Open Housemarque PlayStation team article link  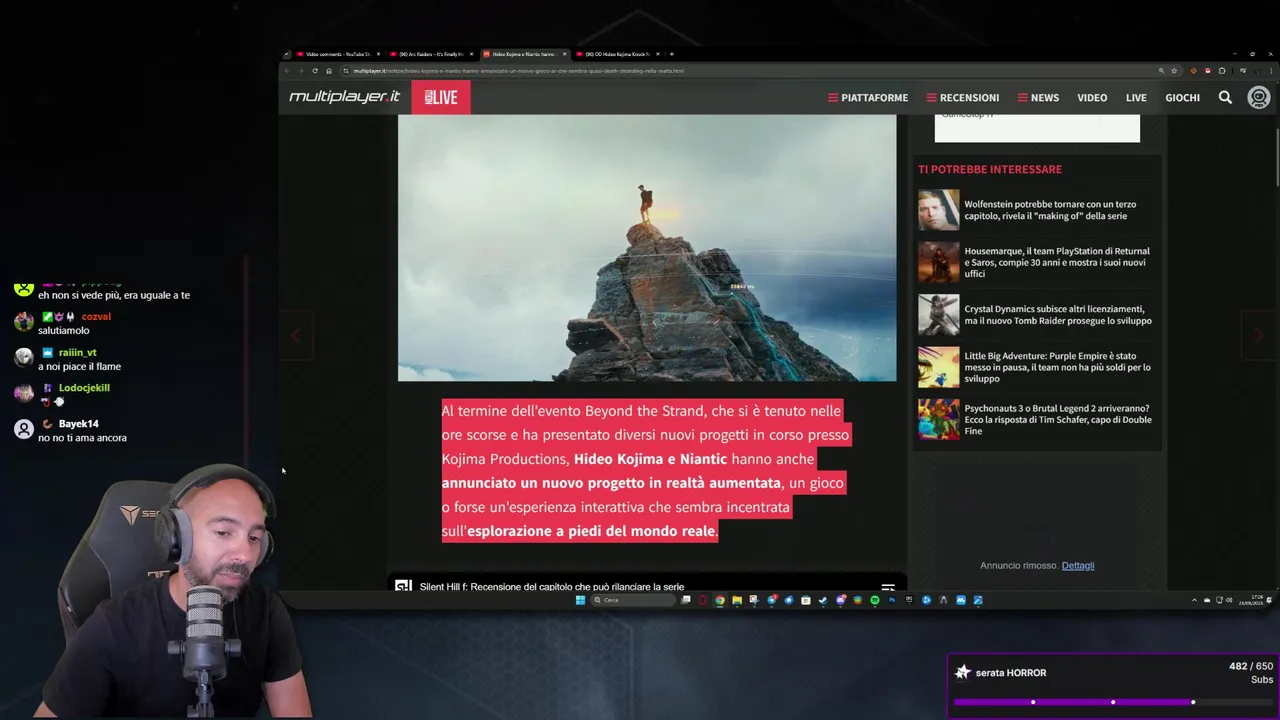click(1057, 262)
